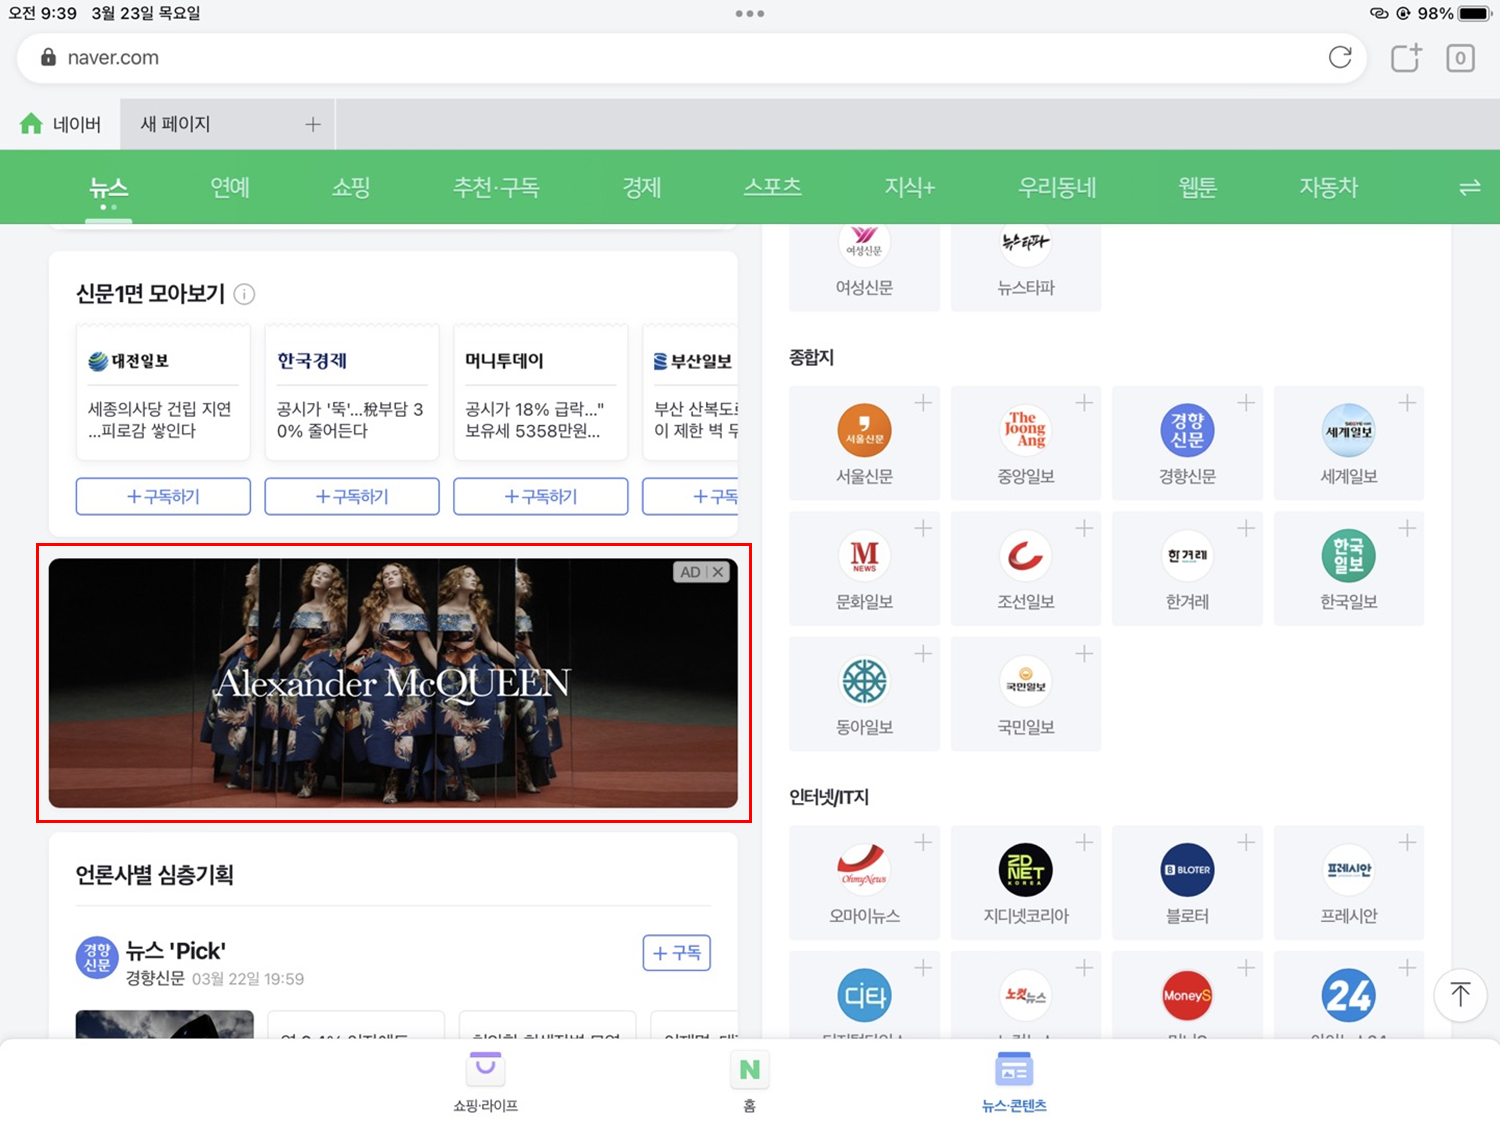Read 대전일보 headline 세종의사당 건립 지연
The width and height of the screenshot is (1500, 1125).
click(160, 420)
